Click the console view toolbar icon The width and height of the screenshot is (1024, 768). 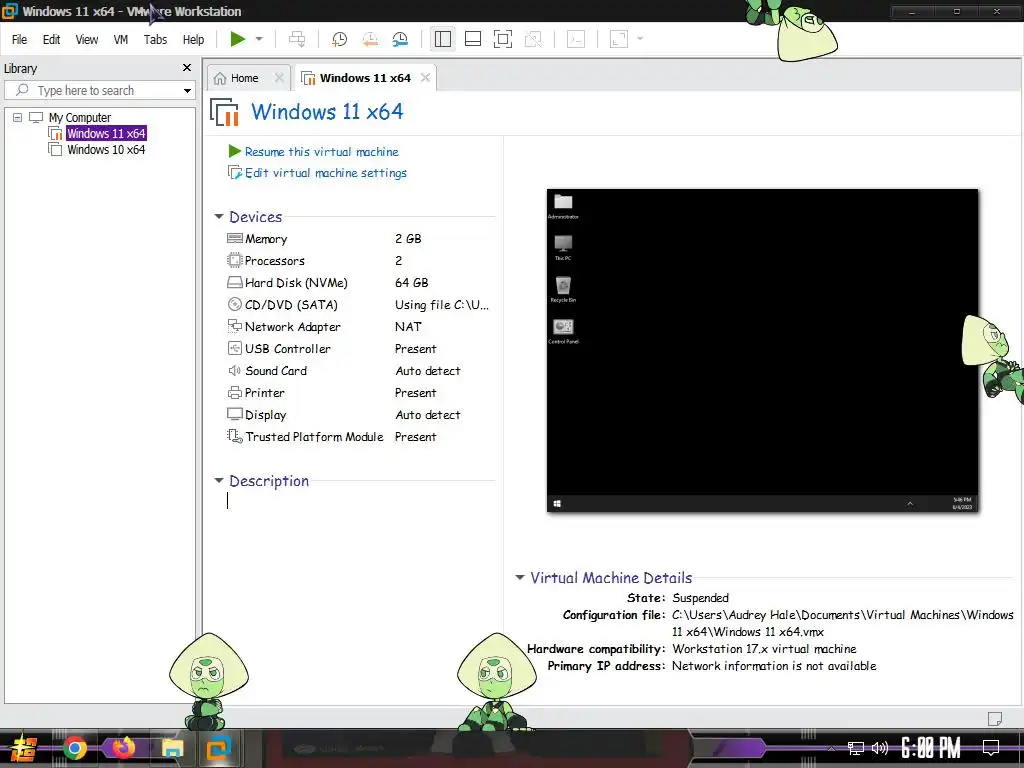576,39
